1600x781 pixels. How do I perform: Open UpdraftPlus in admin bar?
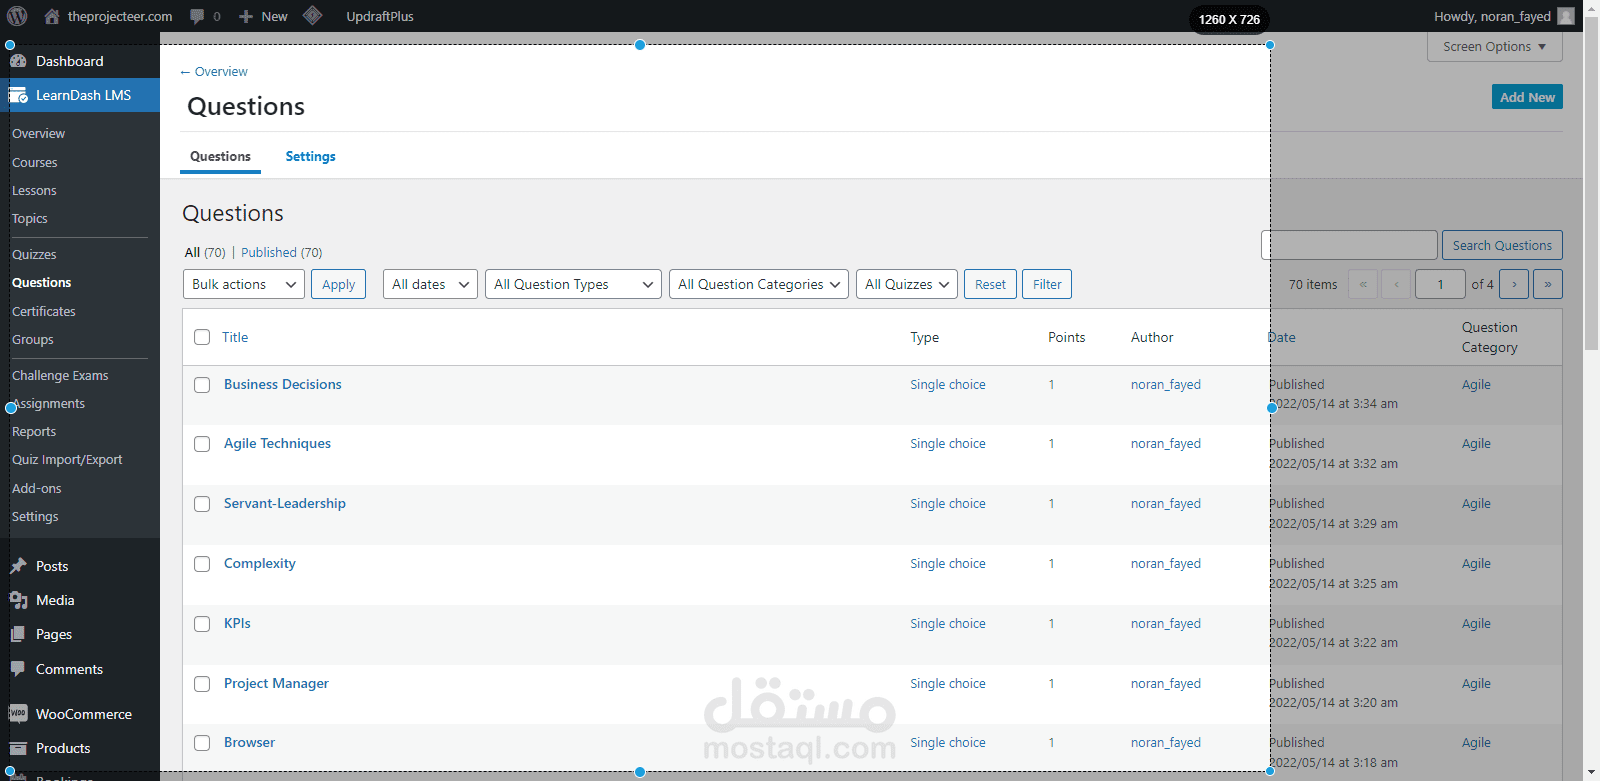tap(380, 16)
